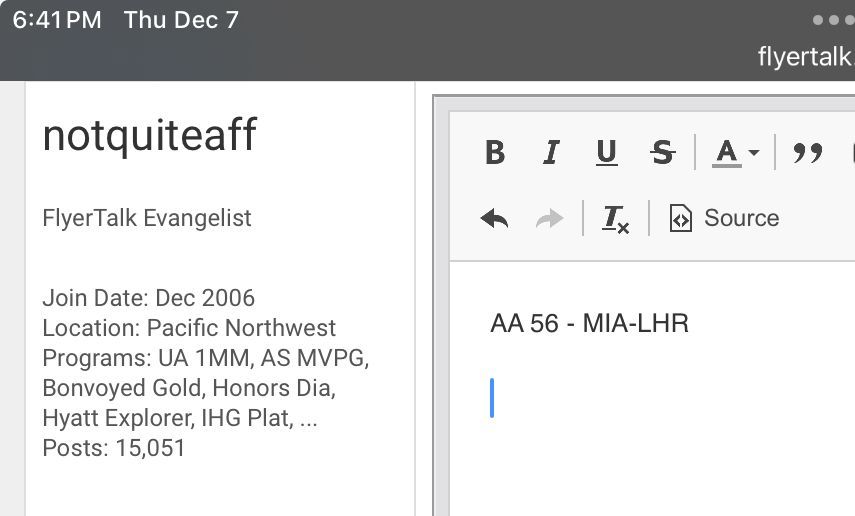Open the text color dropdown arrow

(x=754, y=152)
